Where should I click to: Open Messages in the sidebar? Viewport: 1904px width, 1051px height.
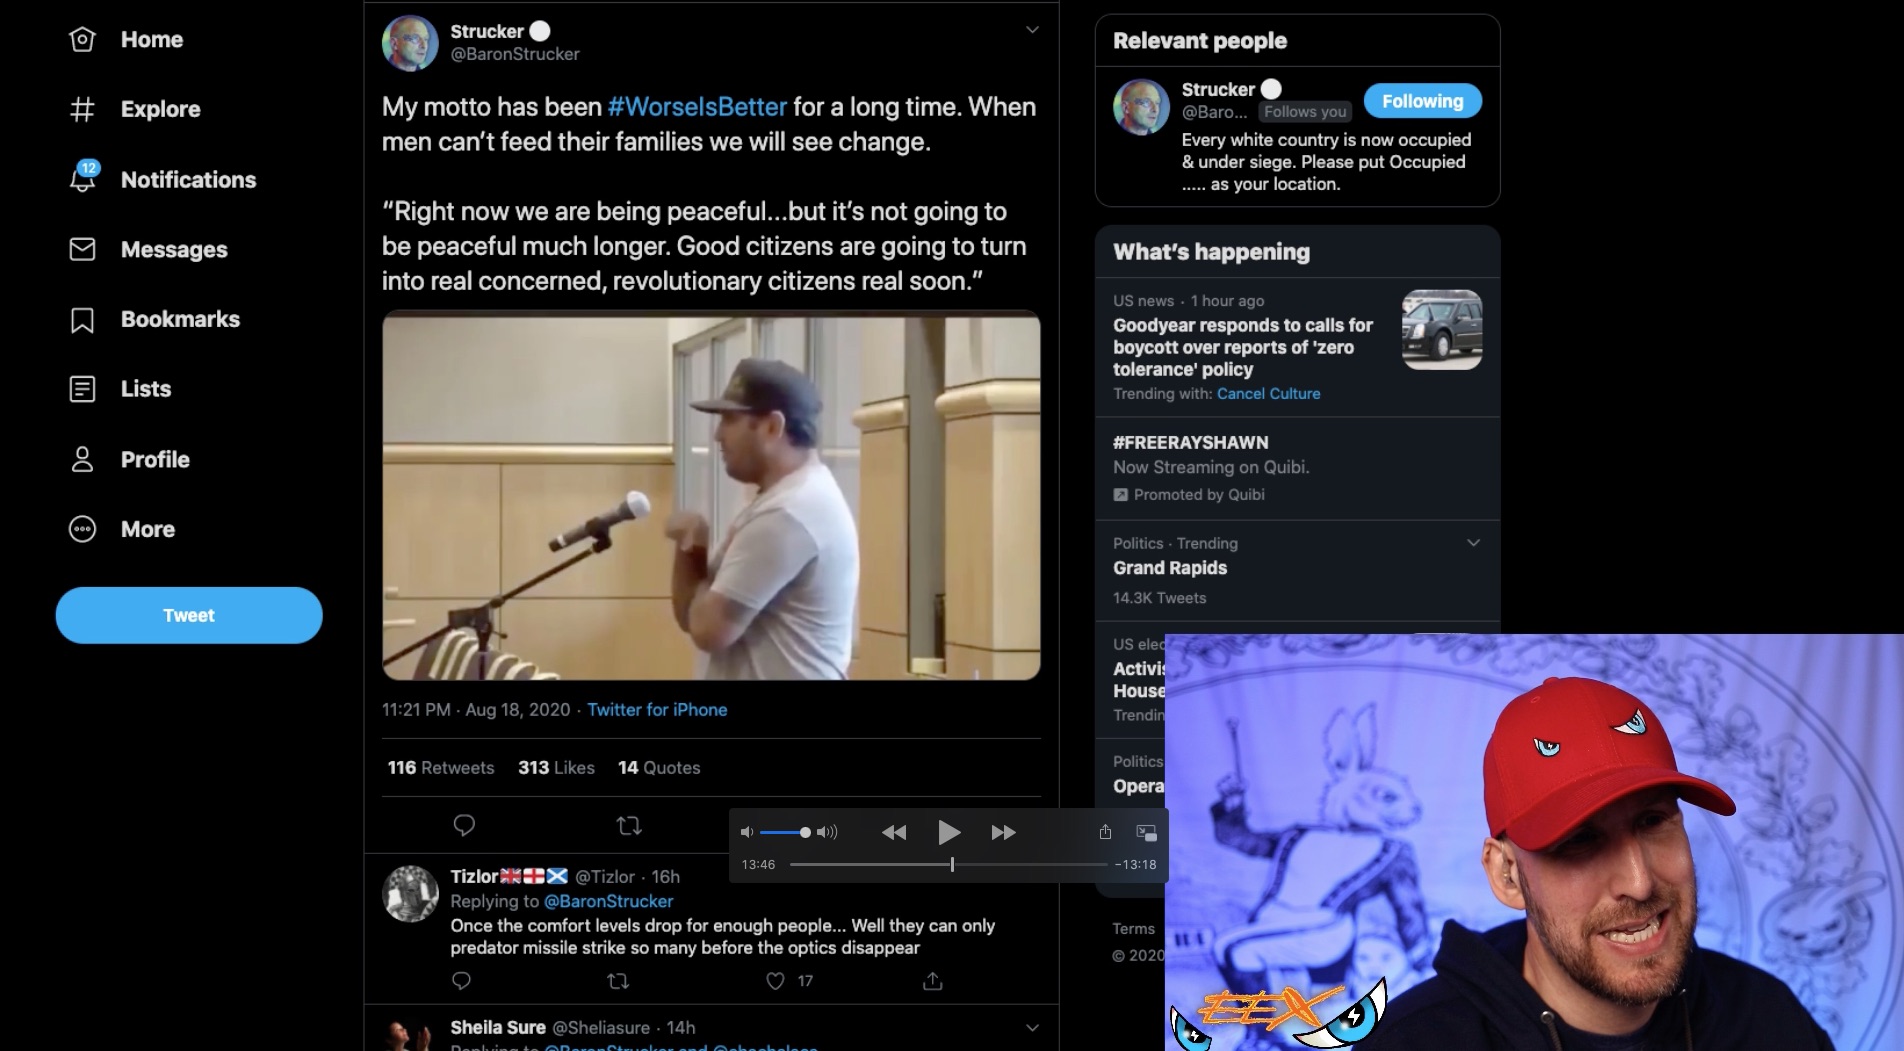174,249
